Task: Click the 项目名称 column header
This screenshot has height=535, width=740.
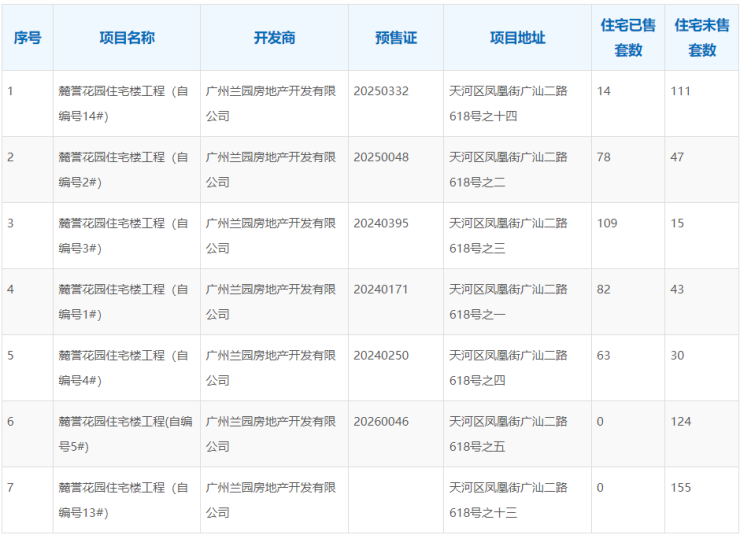Action: [x=127, y=38]
